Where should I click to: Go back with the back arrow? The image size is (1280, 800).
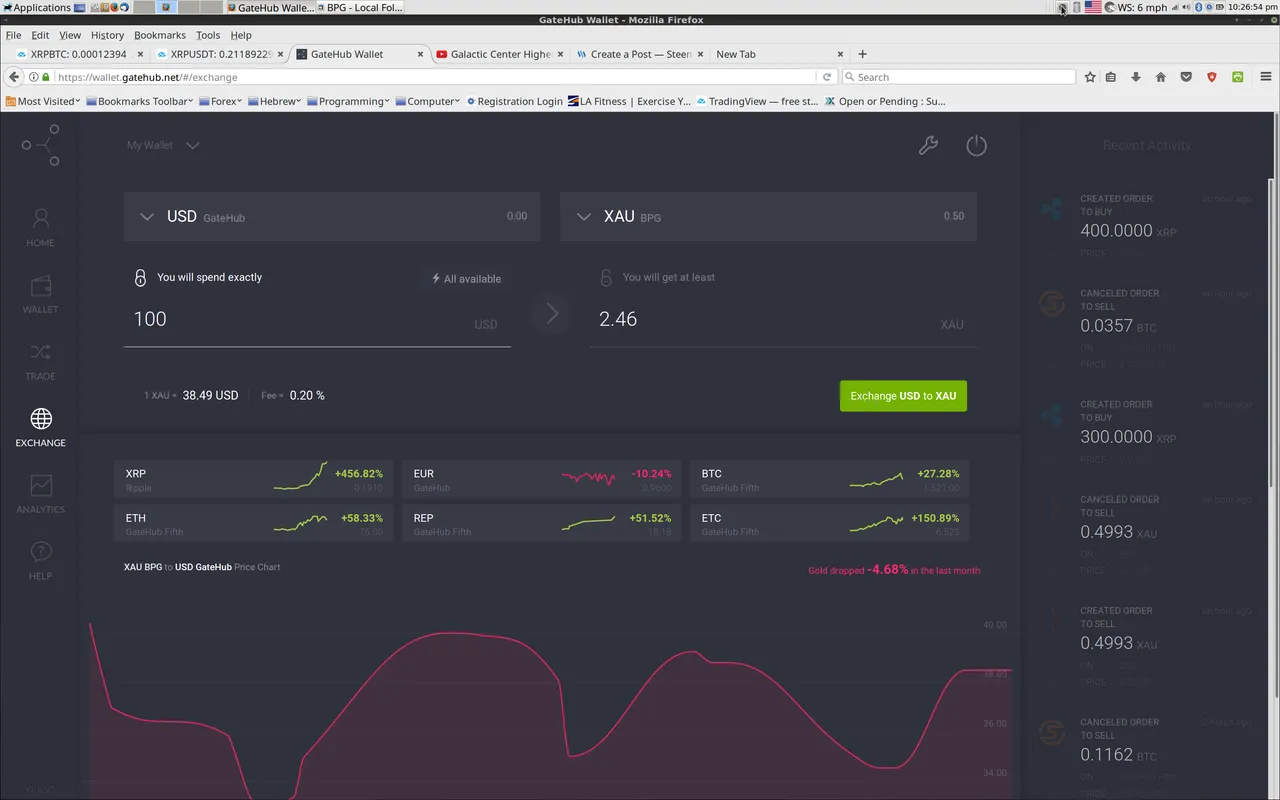(14, 77)
